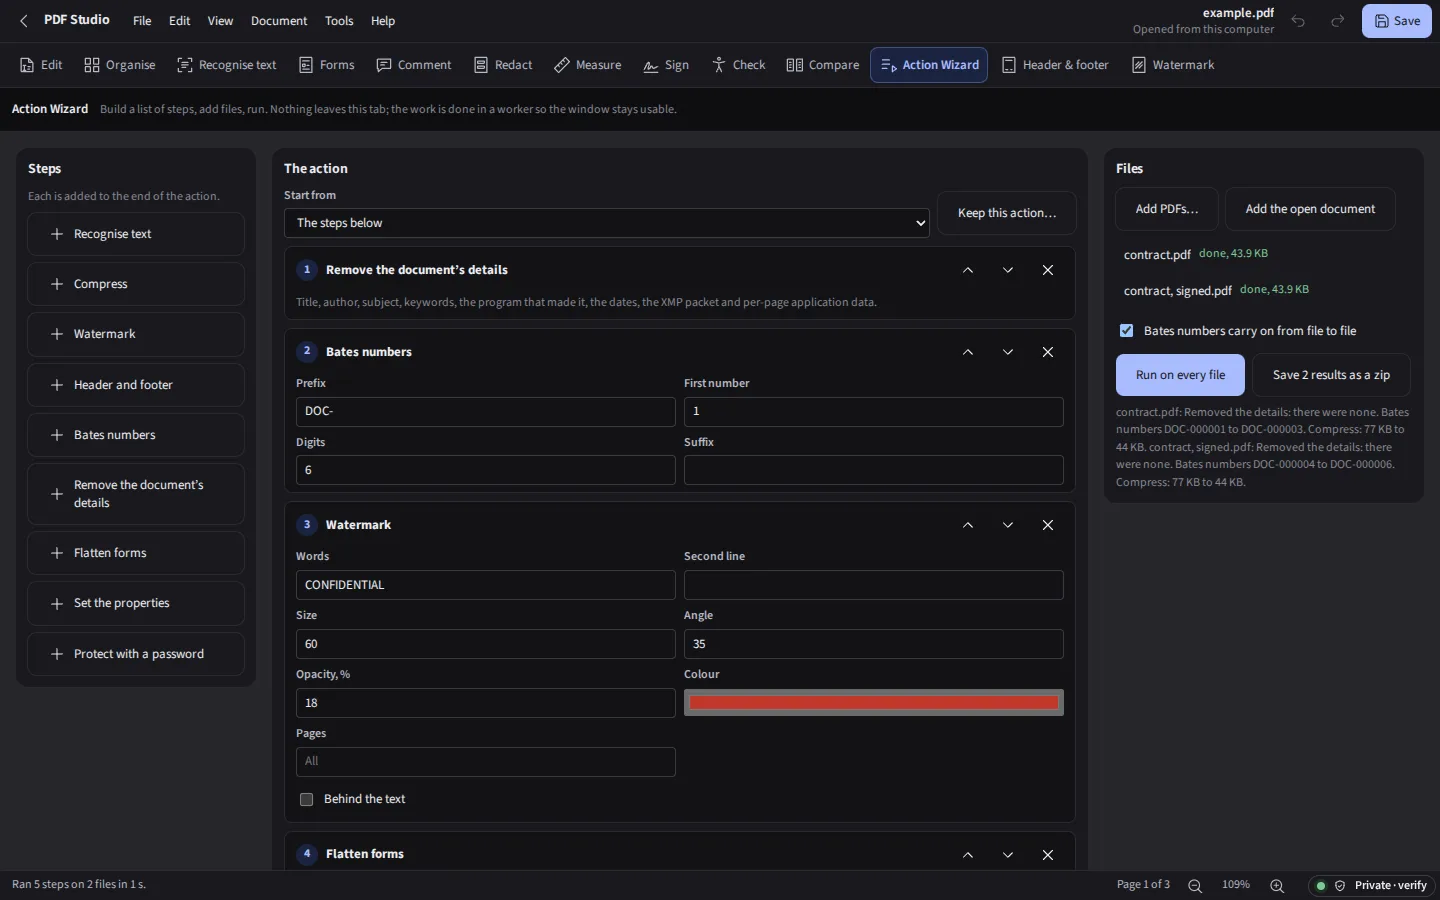Open the Document menu
The height and width of the screenshot is (900, 1440).
279,21
